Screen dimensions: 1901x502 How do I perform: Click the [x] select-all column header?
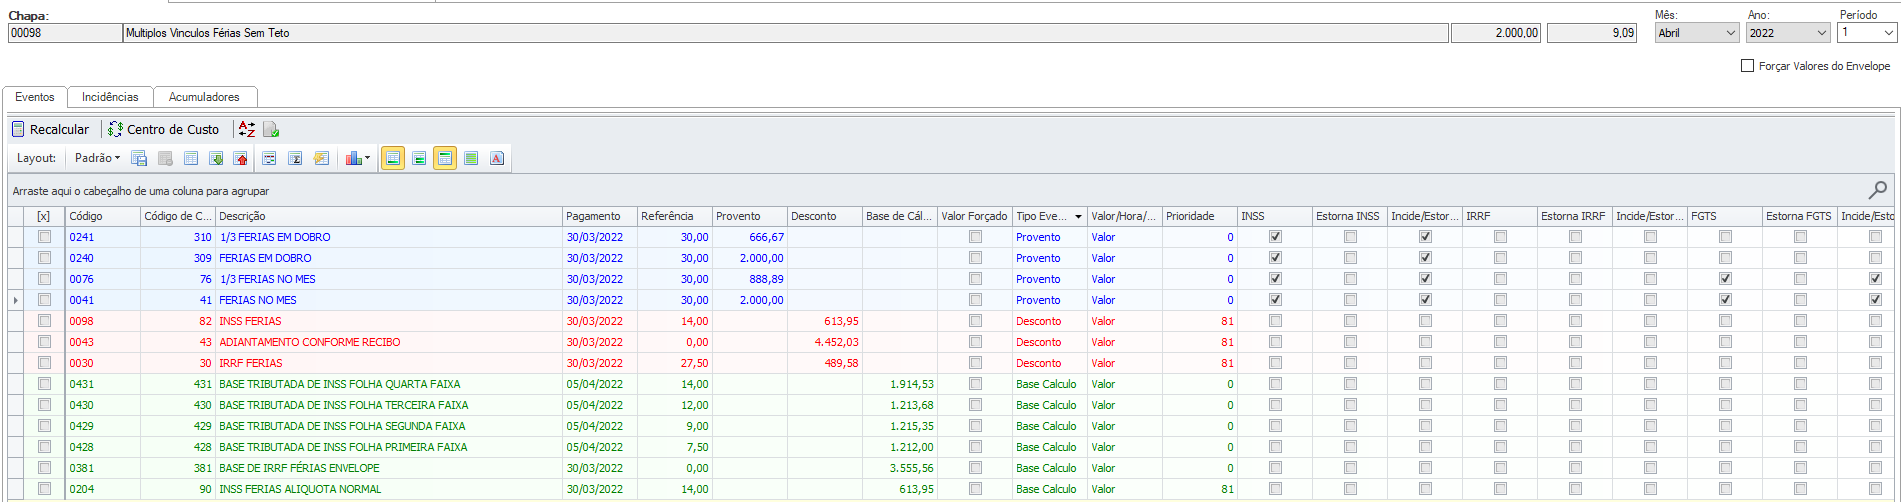point(44,216)
